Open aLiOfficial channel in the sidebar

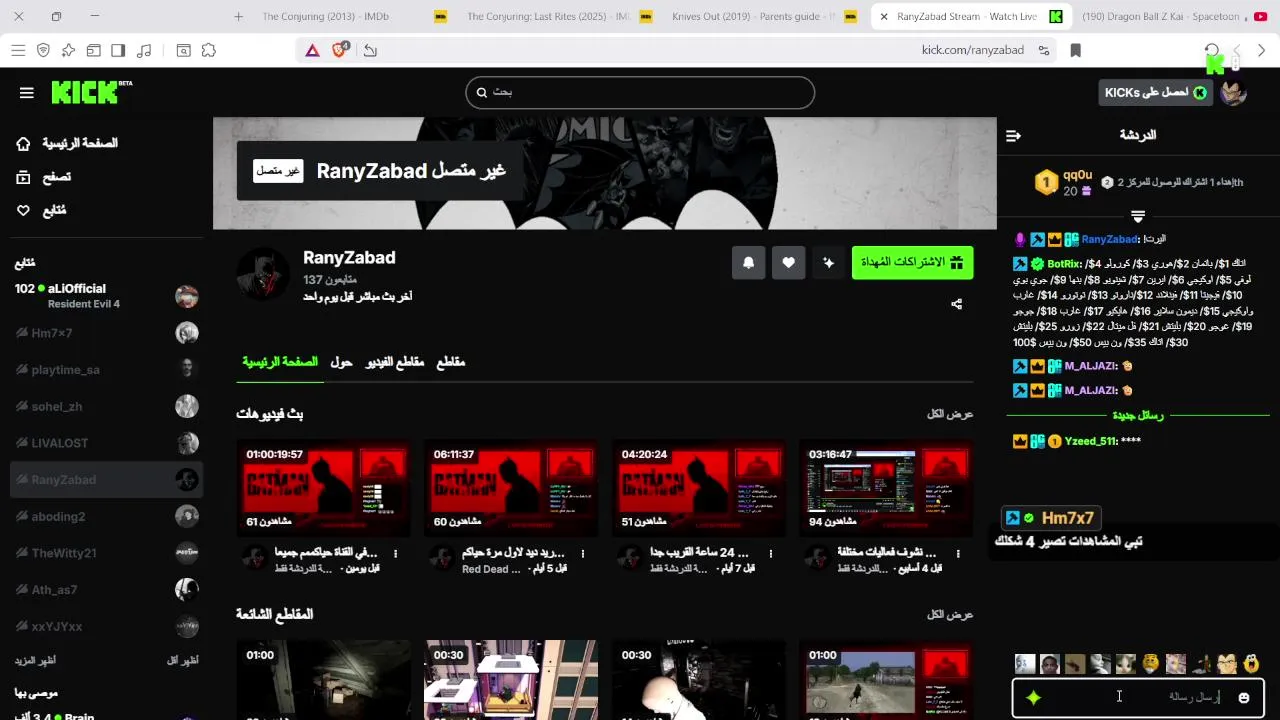click(x=106, y=296)
